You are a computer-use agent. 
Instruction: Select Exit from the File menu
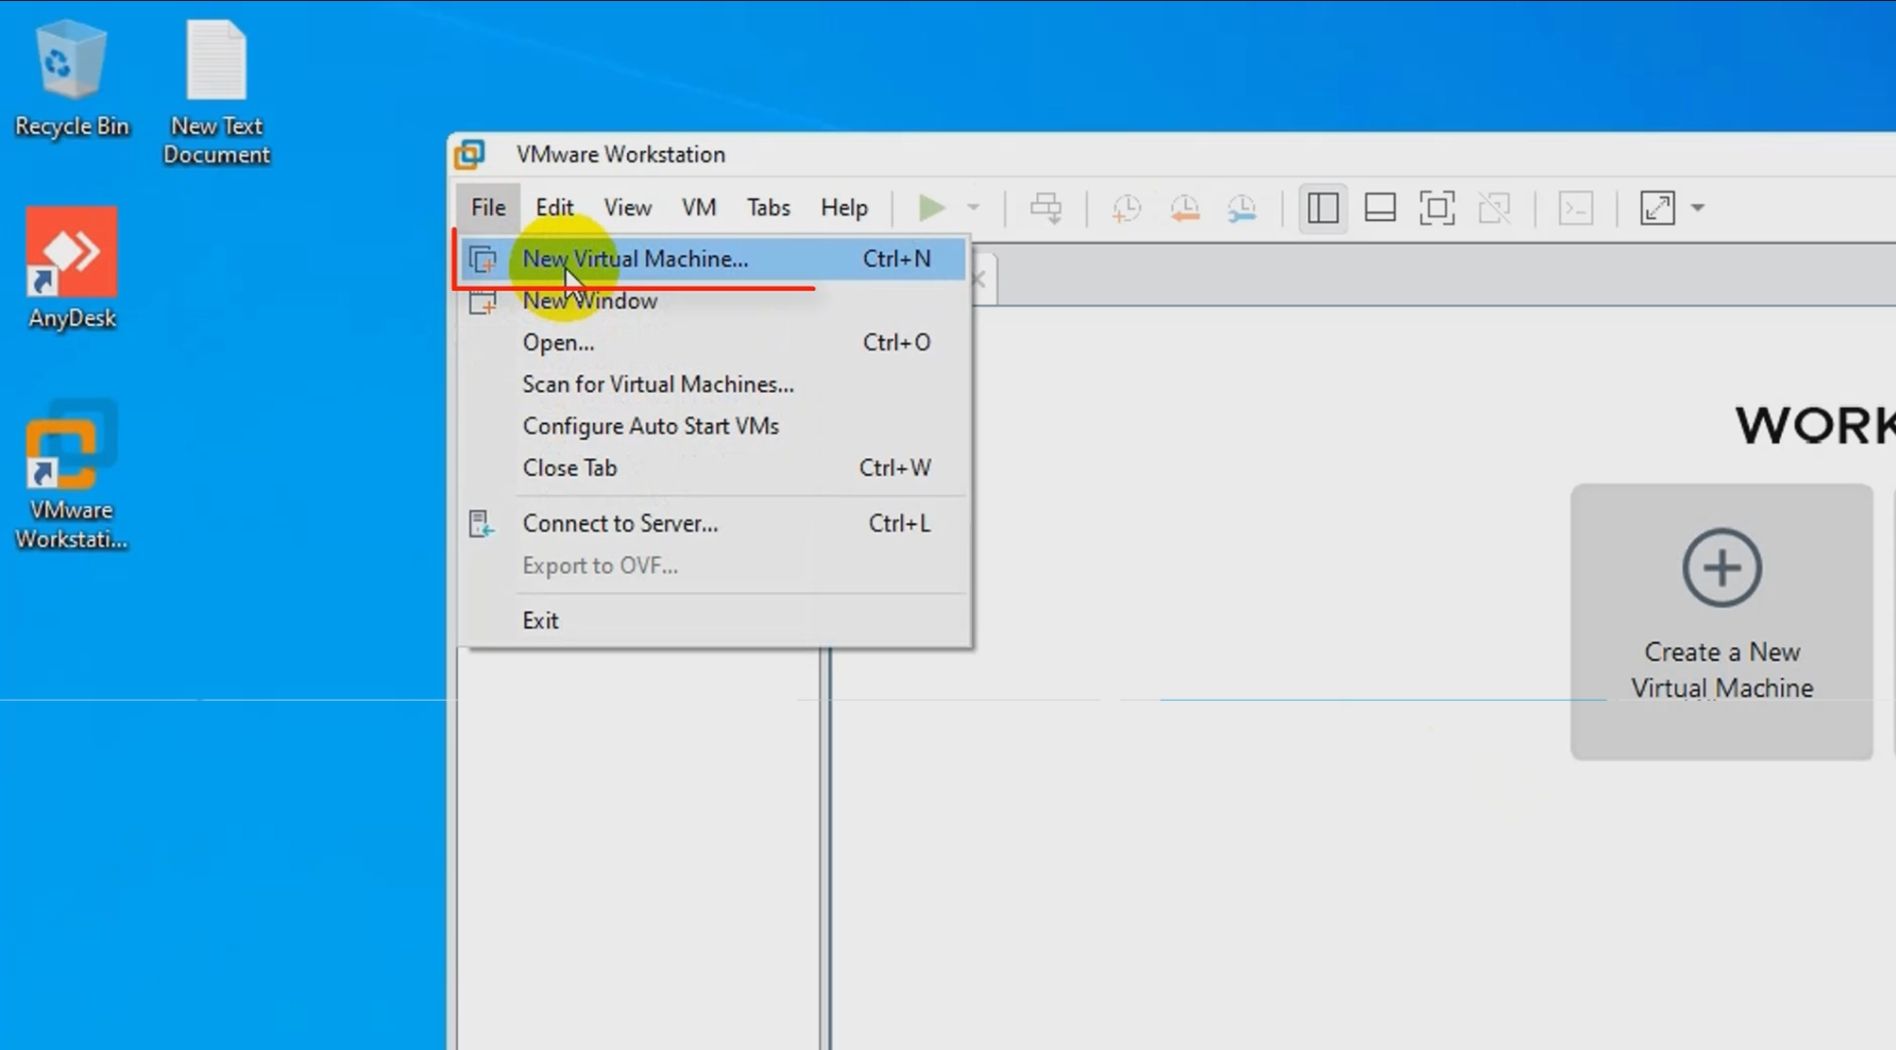[x=714, y=621]
